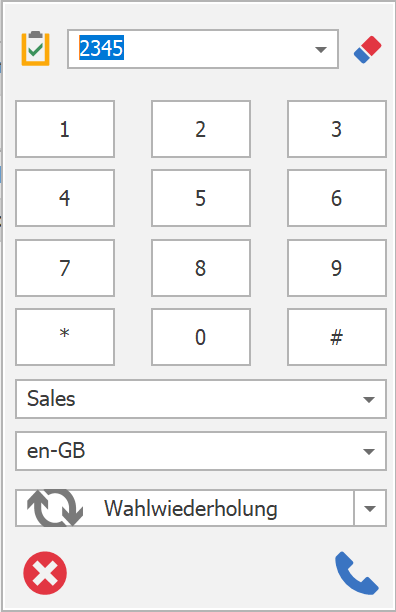Cancel with the red X icon

point(45,573)
